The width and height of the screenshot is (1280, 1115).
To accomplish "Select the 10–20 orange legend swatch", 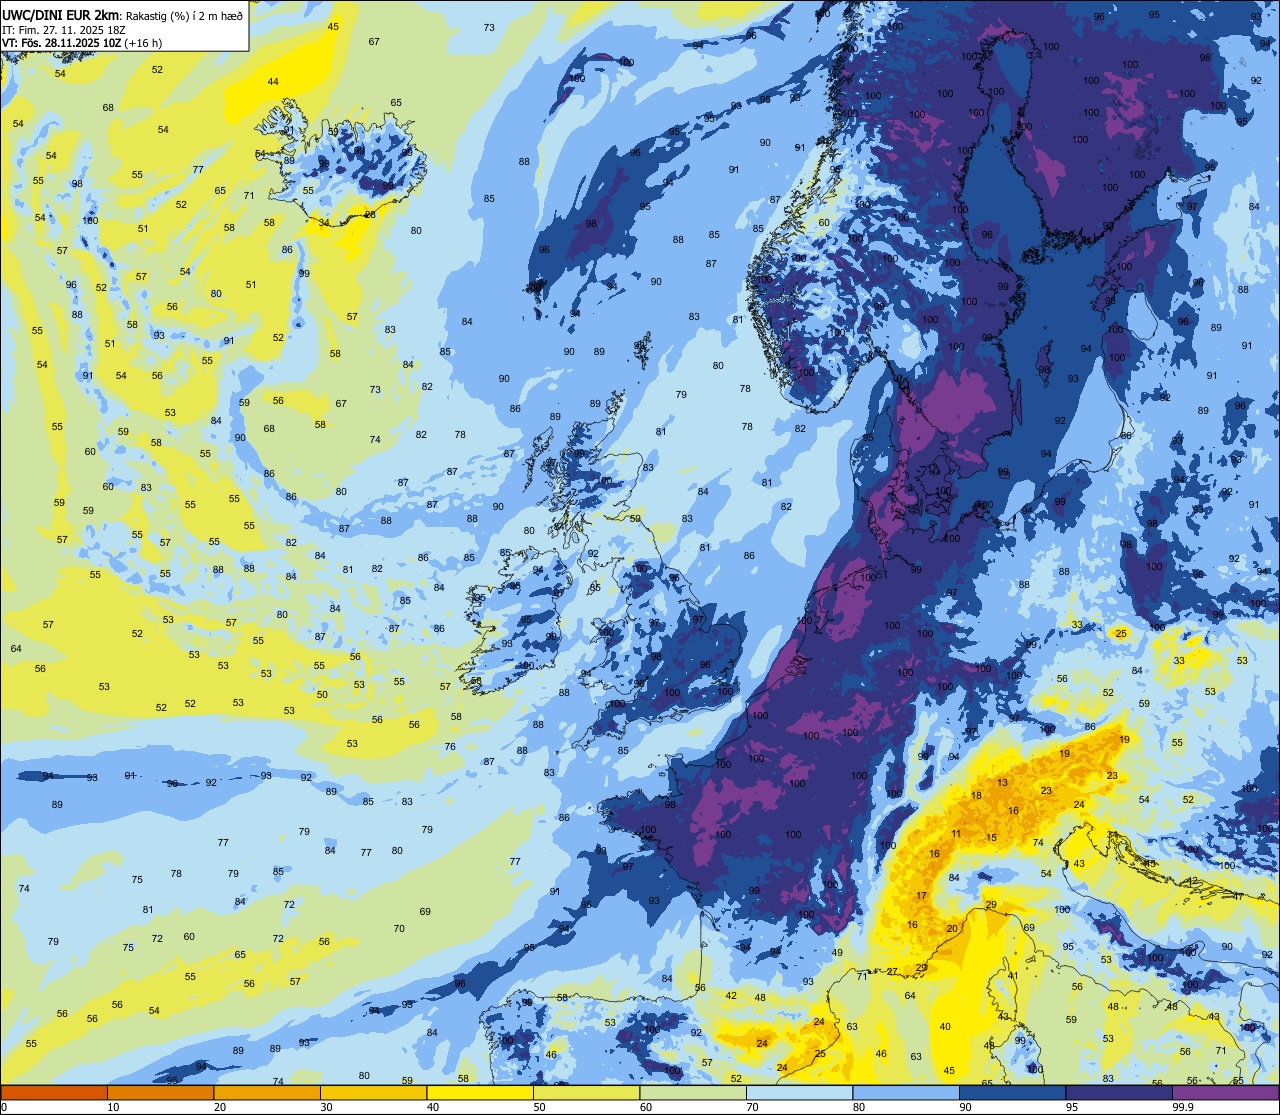I will pos(160,1092).
